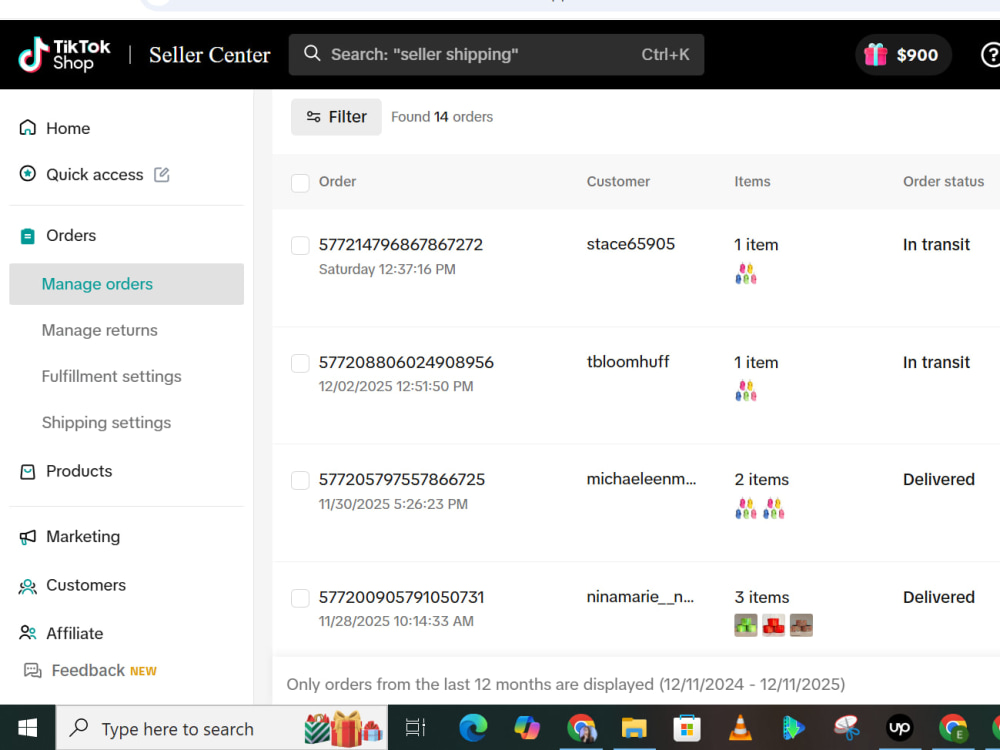Click the help question mark icon
This screenshot has width=1000, height=750.
[x=991, y=55]
